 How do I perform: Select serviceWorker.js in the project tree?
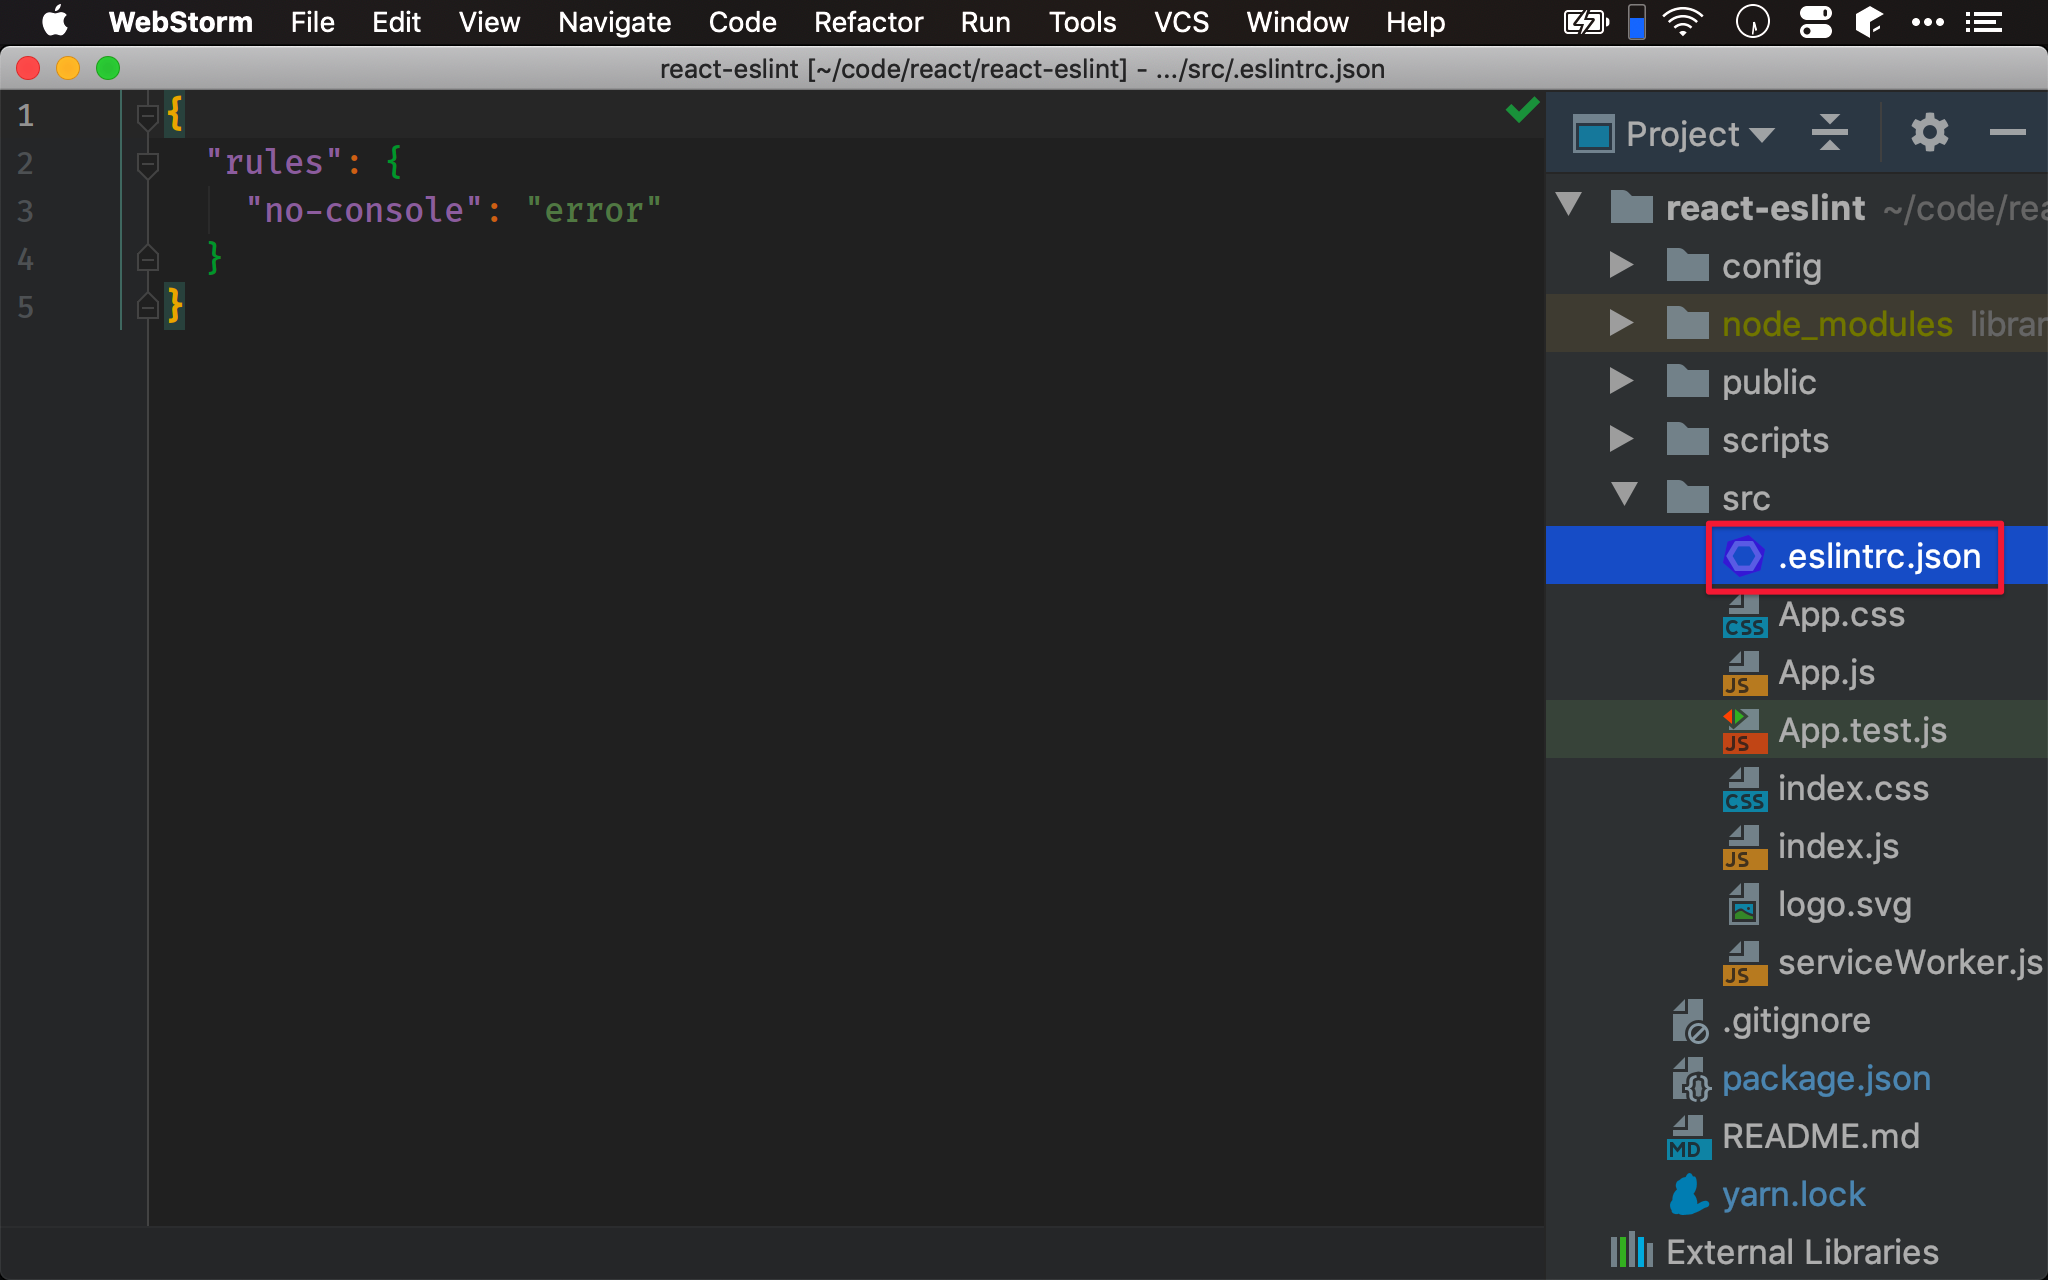pos(1796,961)
